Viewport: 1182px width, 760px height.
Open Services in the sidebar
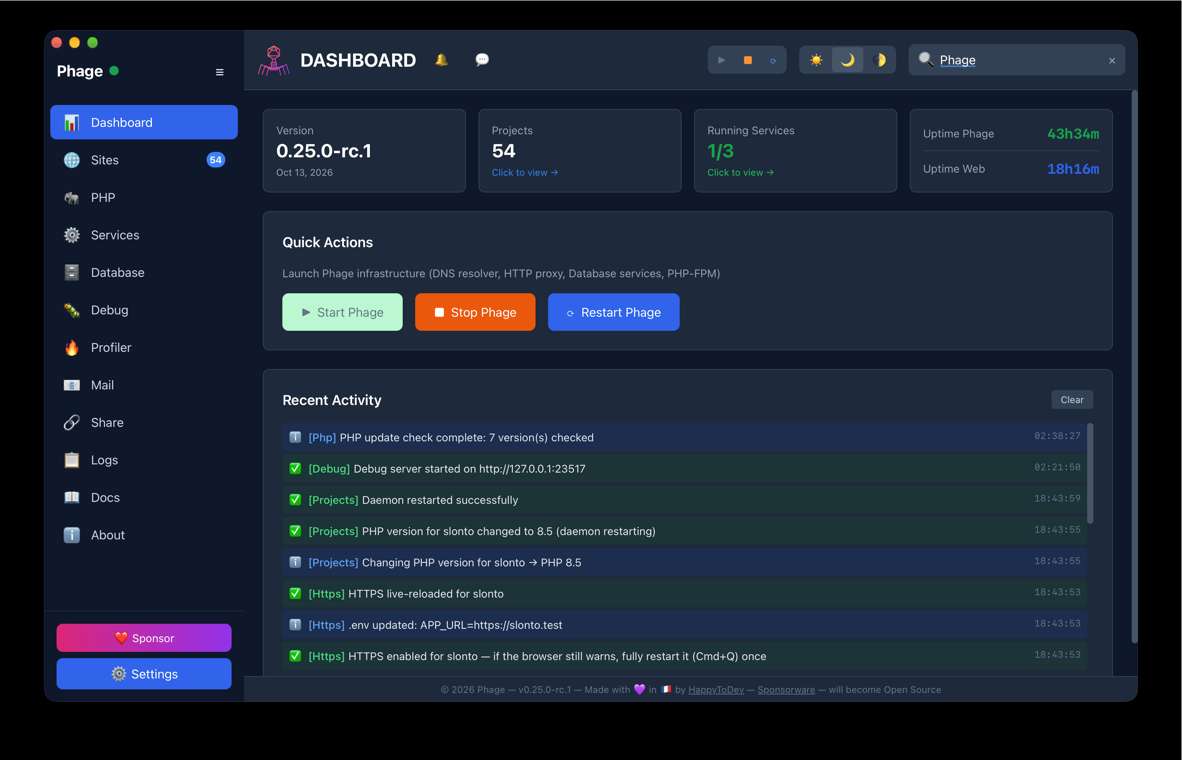pyautogui.click(x=144, y=235)
